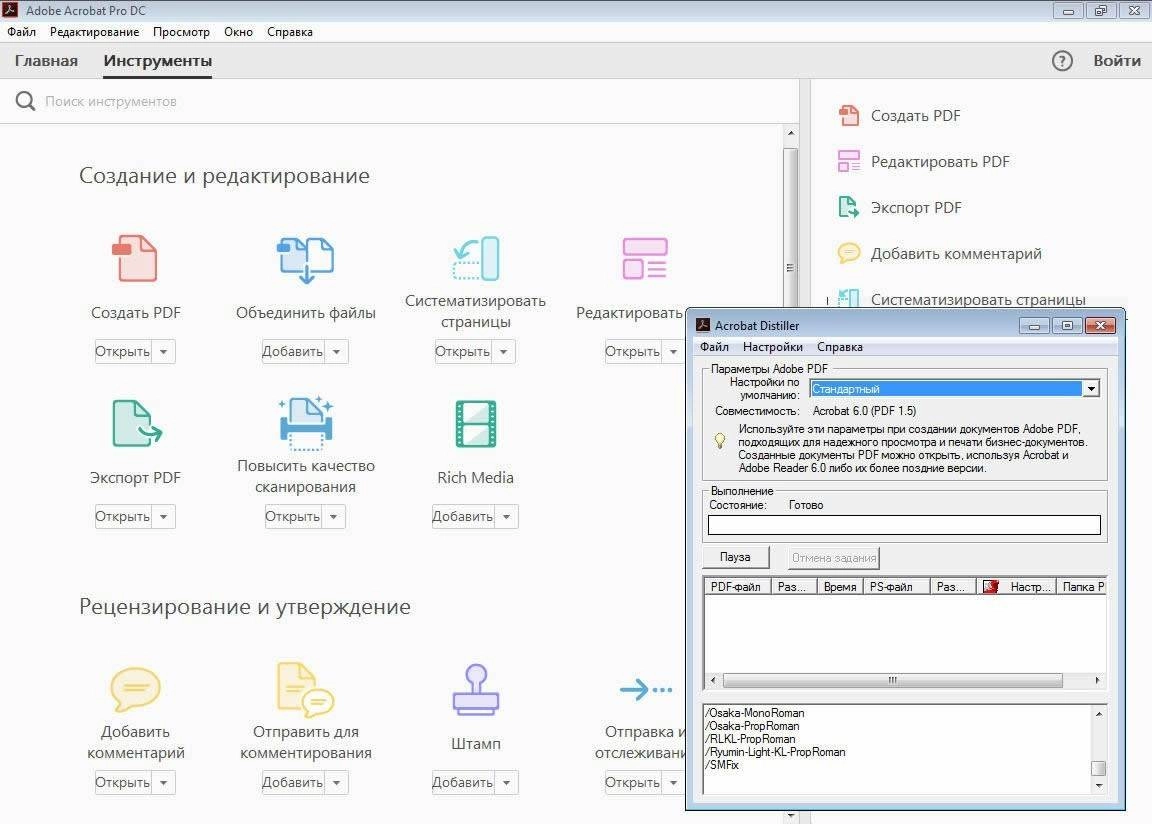Click the Rich Media film icon
The image size is (1152, 824).
(x=475, y=424)
